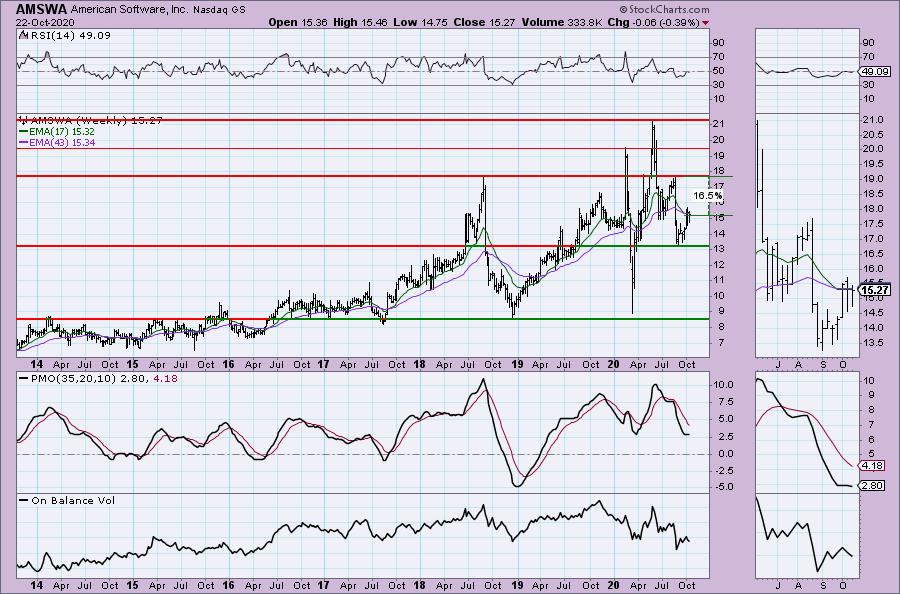
Task: Click the AMSWA Weekly price bar icon
Action: pyautogui.click(x=22, y=119)
